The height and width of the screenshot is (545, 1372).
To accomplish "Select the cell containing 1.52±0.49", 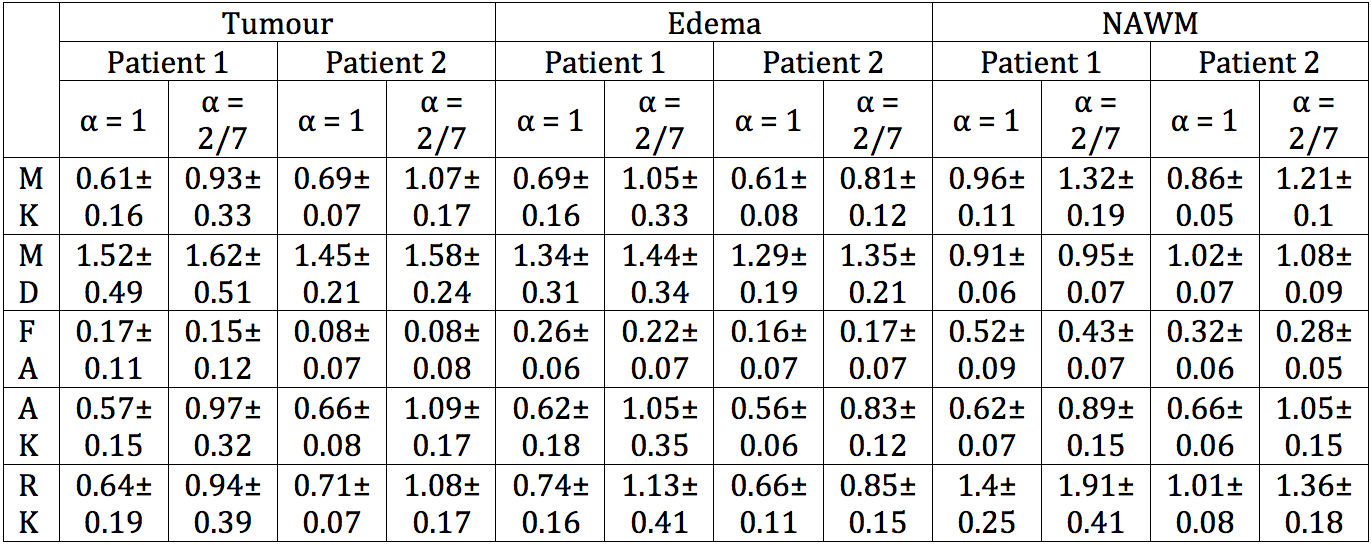I will point(113,274).
